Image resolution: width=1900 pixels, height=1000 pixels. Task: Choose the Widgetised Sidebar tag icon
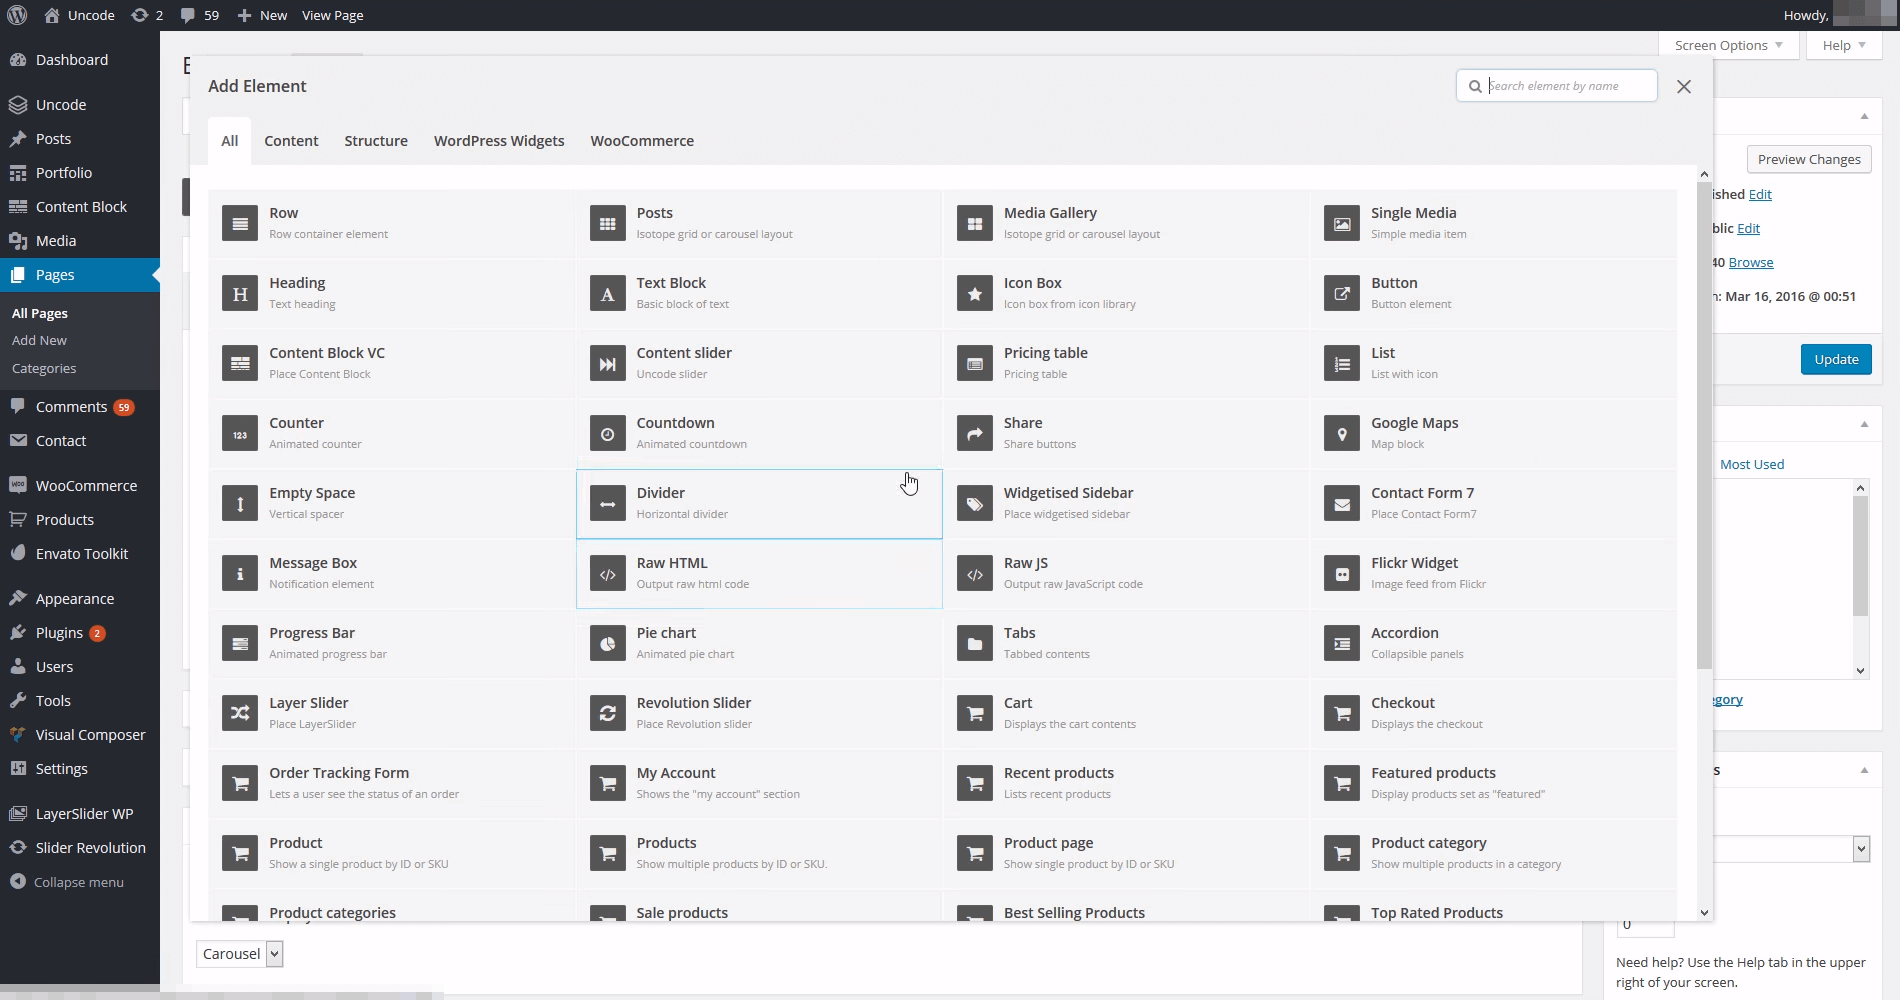974,504
